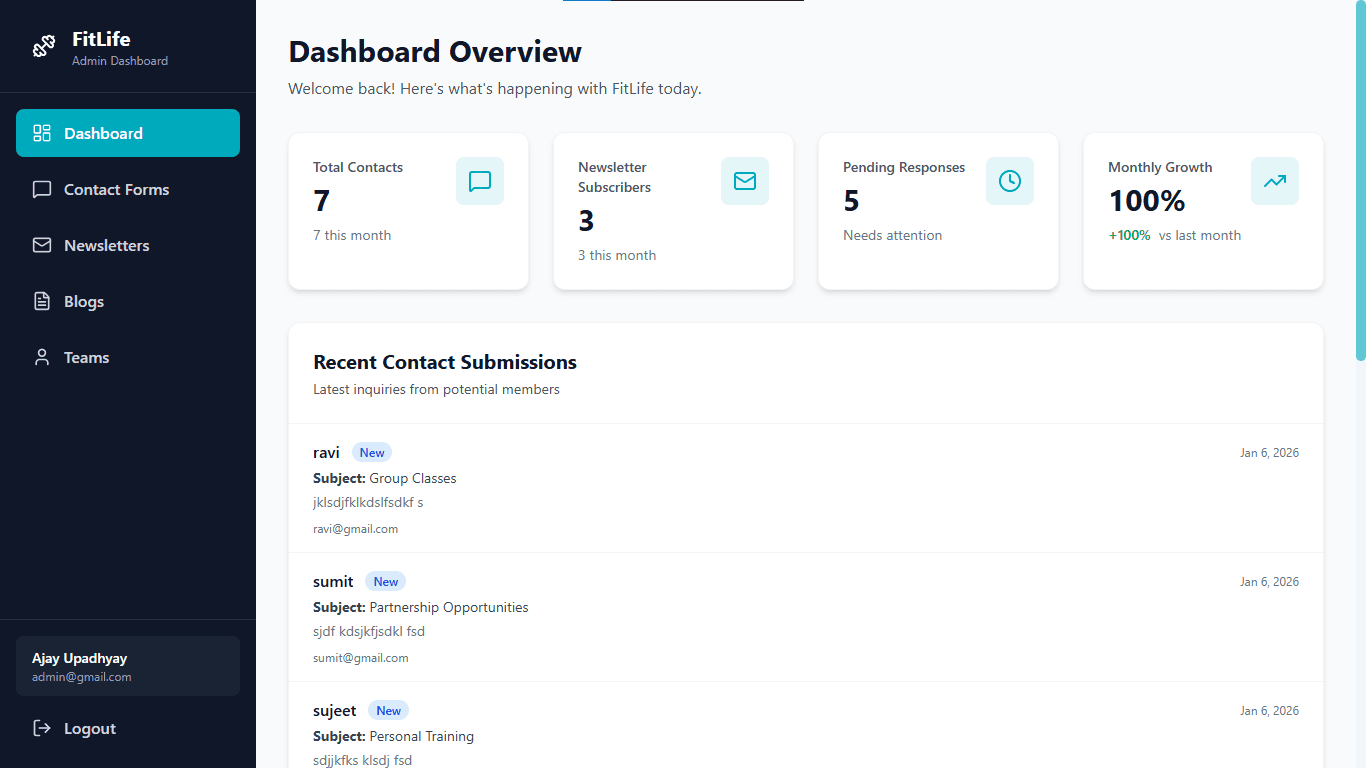Click the mail icon on Newsletter Subscribers card
Screen dimensions: 1366x768
tap(745, 181)
